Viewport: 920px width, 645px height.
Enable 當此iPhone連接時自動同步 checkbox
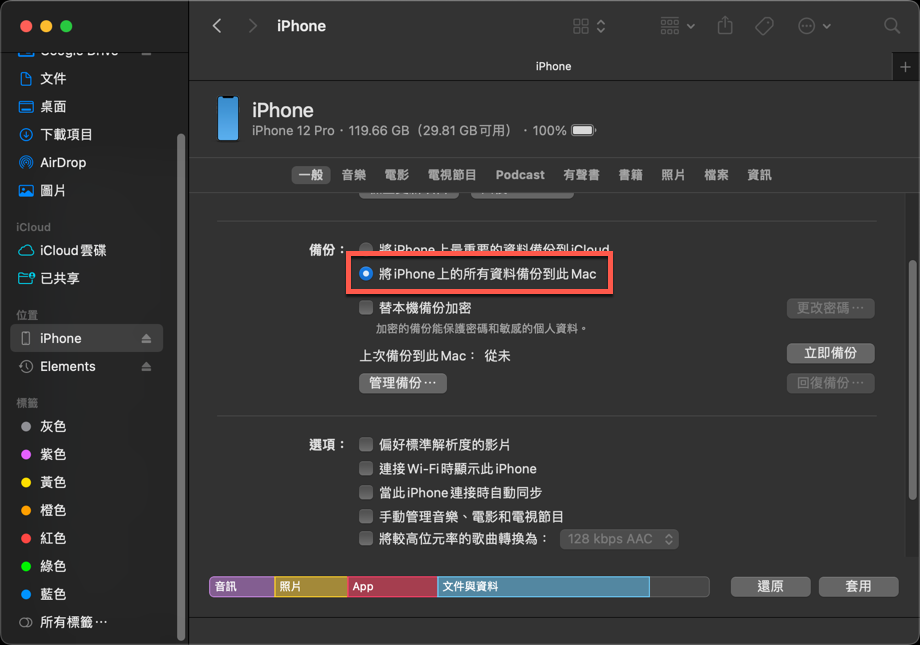(x=366, y=492)
